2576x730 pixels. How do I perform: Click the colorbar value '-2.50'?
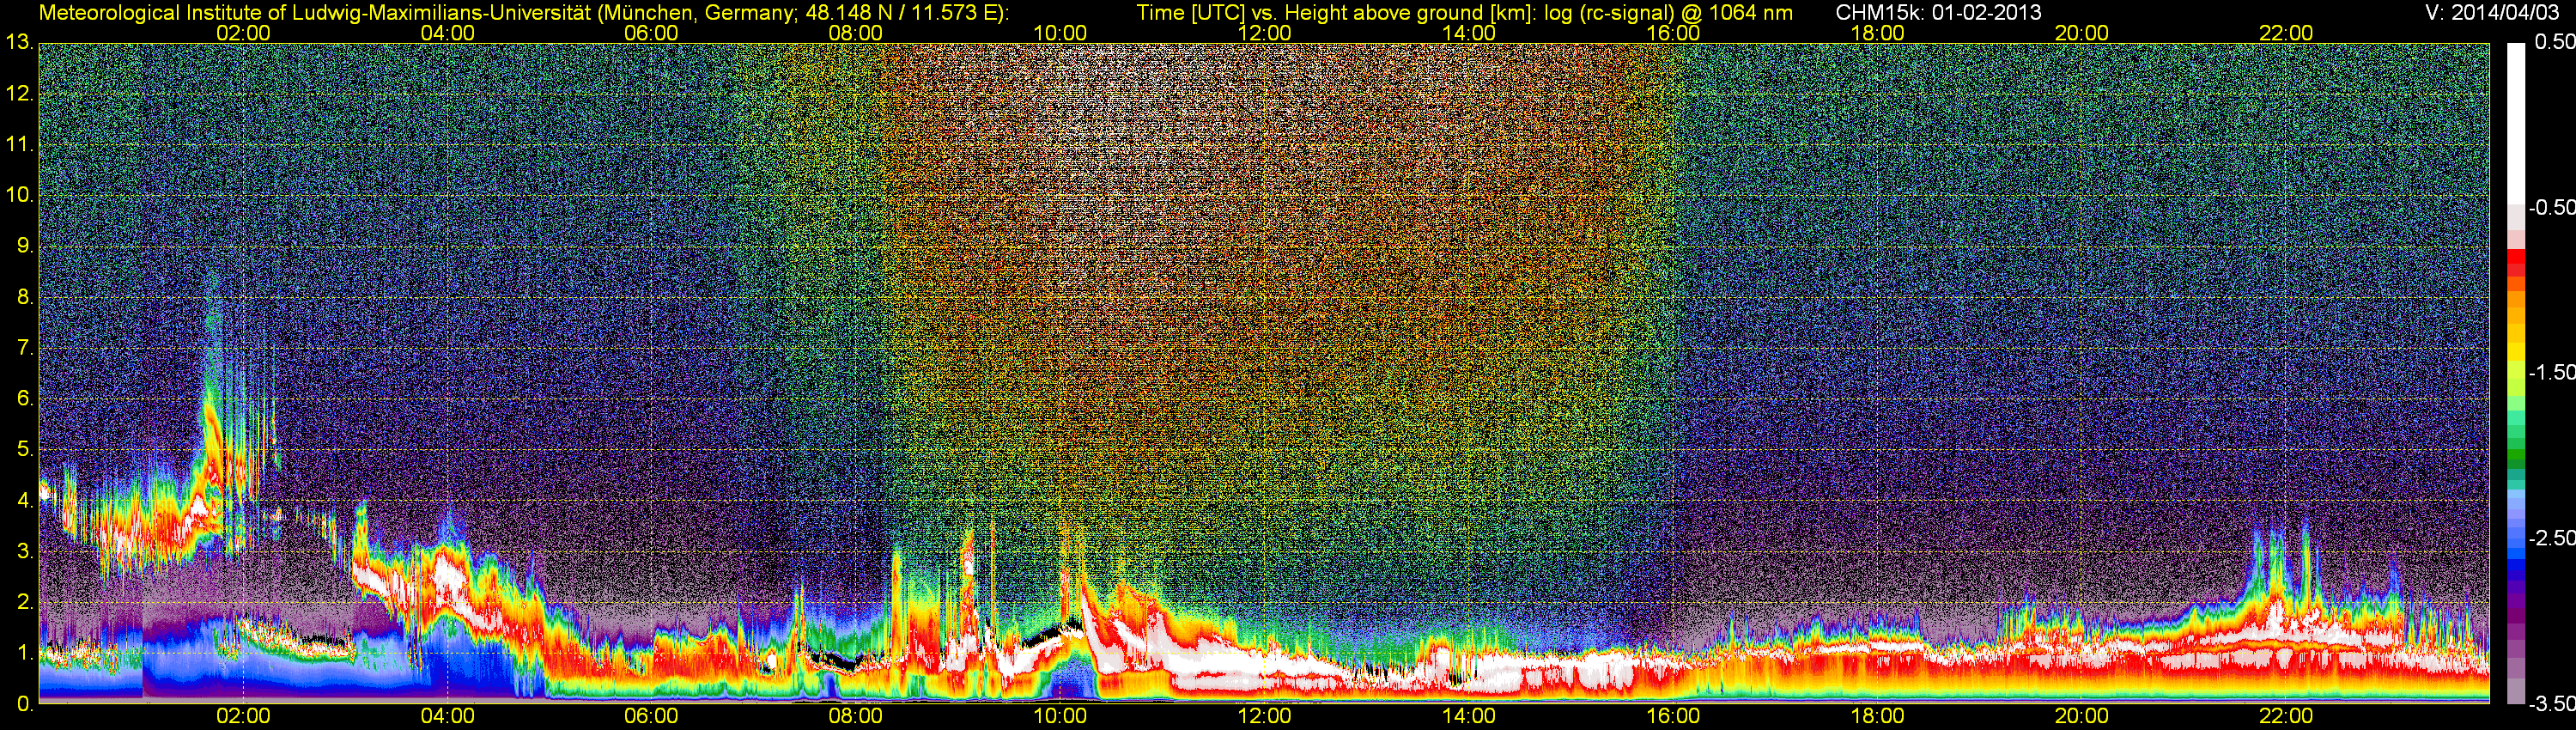coord(2551,538)
